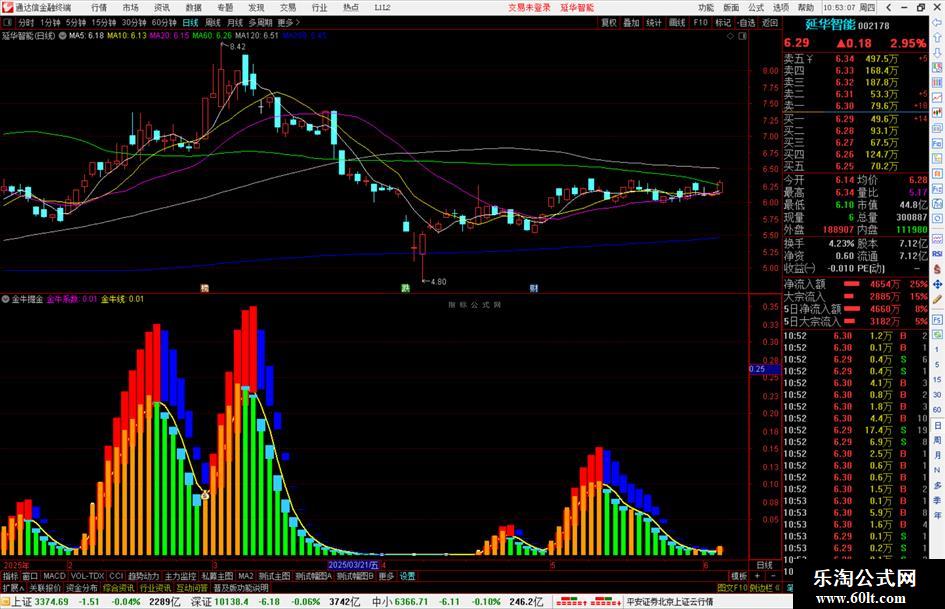Click the pencil drawing icon in sidebar
Viewport: 945px width, 609px height.
tap(937, 299)
